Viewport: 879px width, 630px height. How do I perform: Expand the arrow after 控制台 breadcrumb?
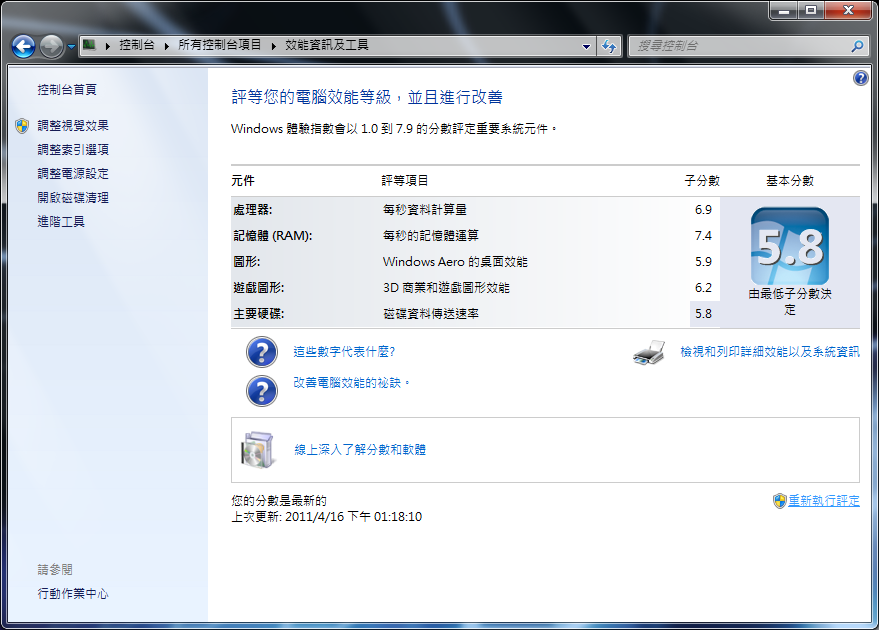click(x=166, y=46)
